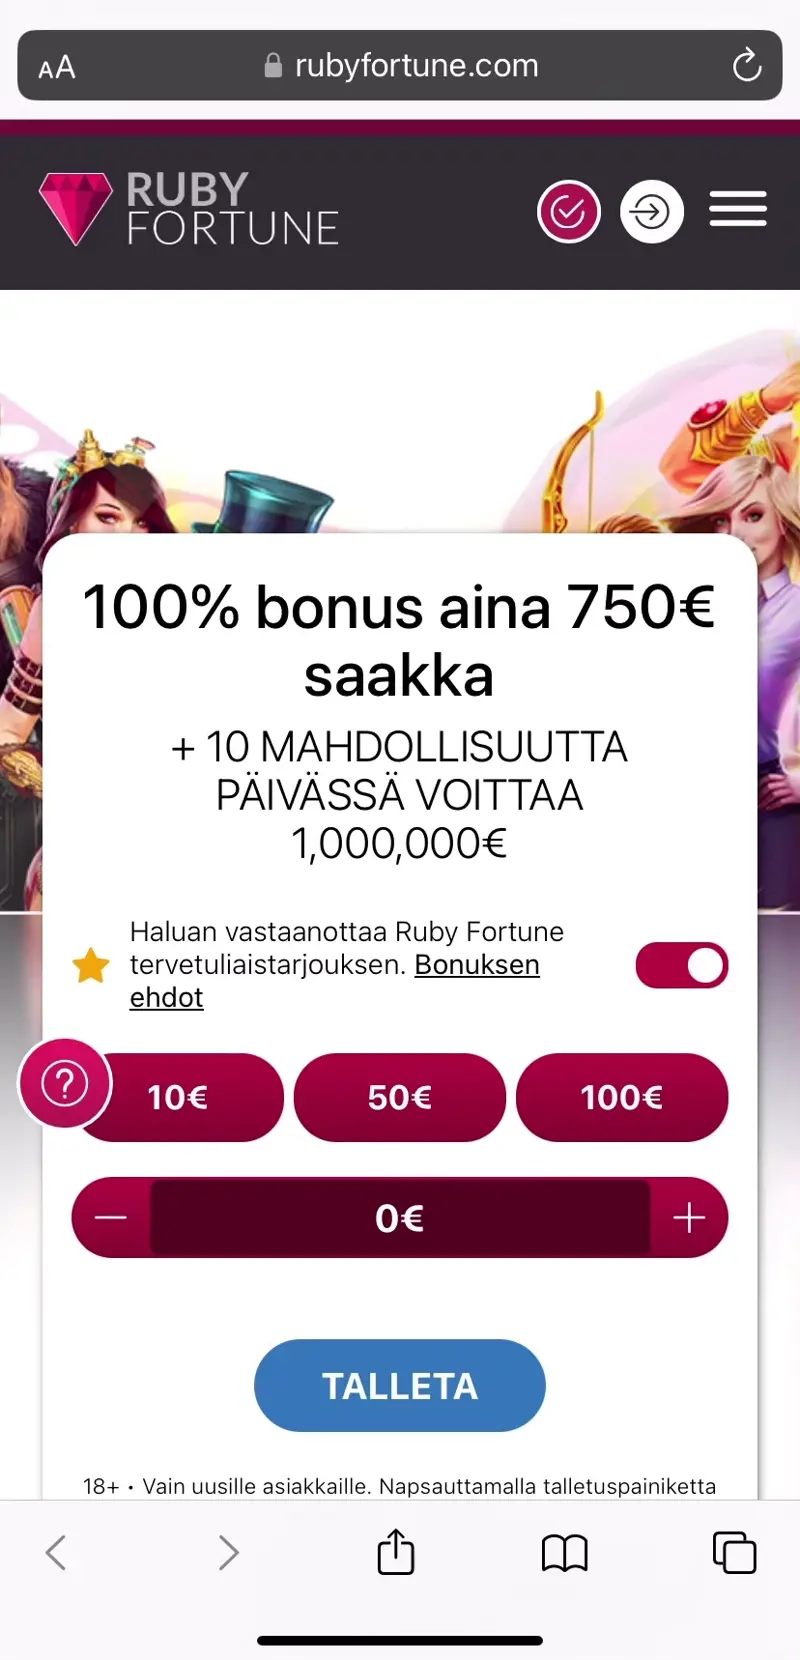Image resolution: width=800 pixels, height=1660 pixels.
Task: Choose the 100€ deposit amount
Action: (622, 1097)
